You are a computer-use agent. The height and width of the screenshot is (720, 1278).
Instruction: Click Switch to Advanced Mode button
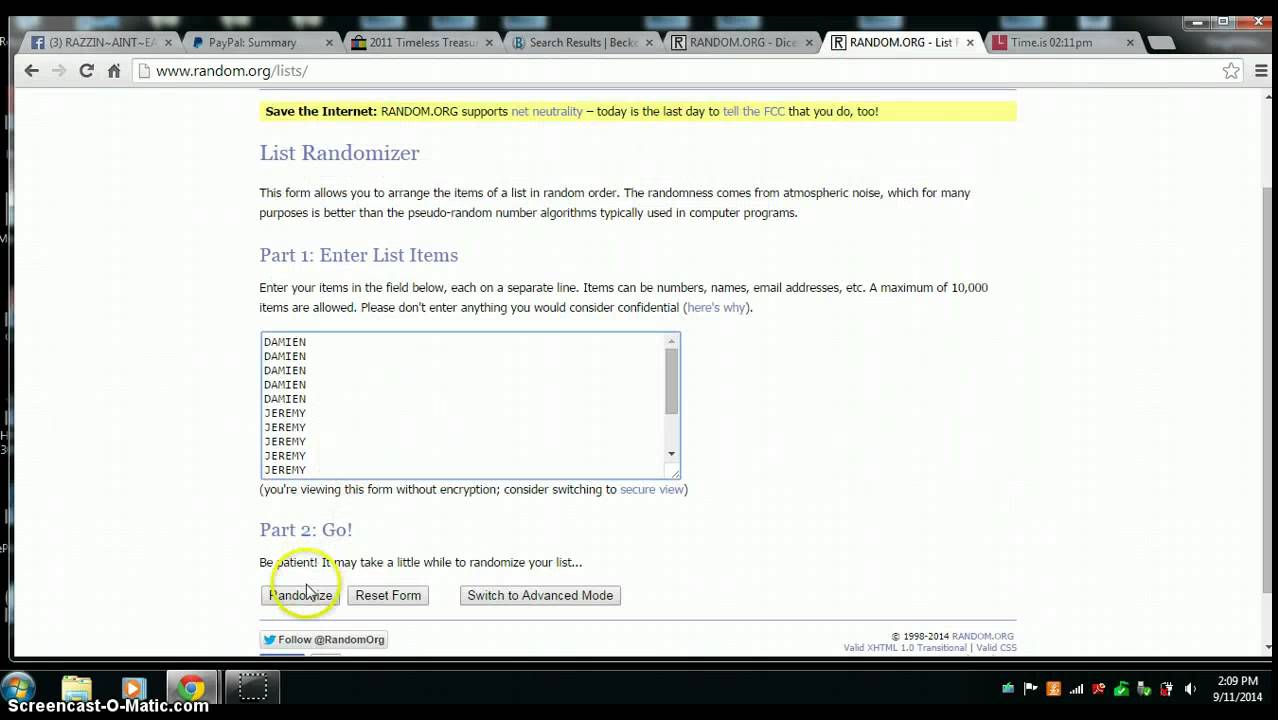540,595
